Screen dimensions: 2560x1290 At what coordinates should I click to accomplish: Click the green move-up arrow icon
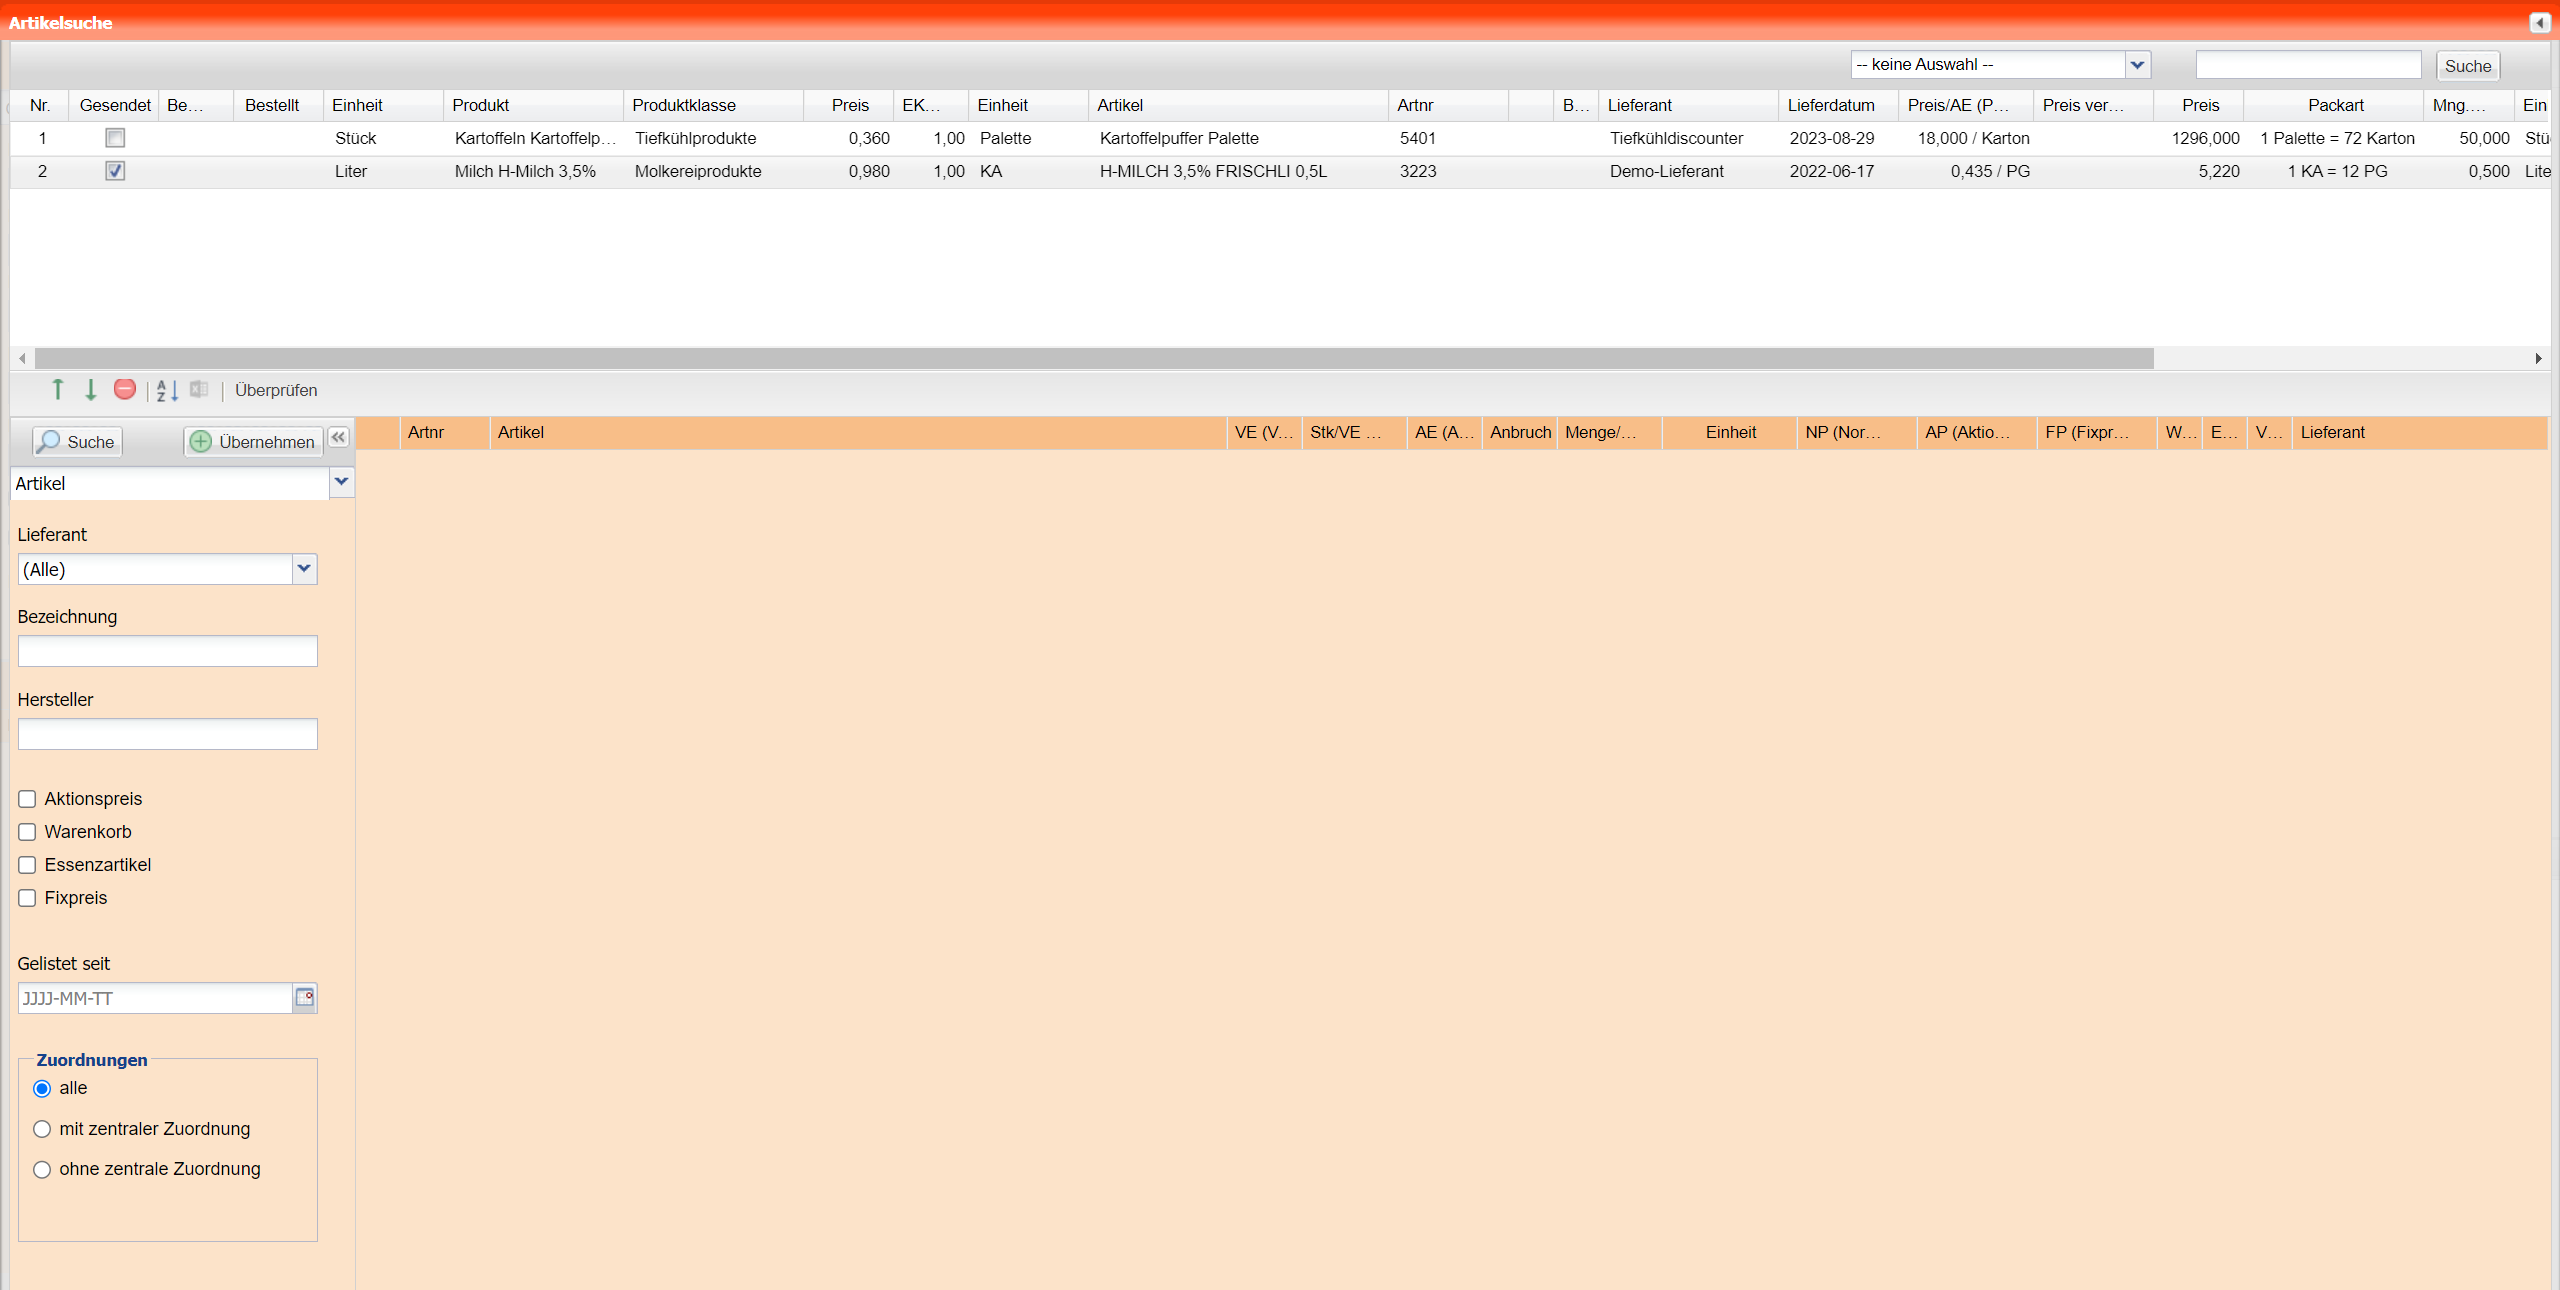pyautogui.click(x=58, y=390)
